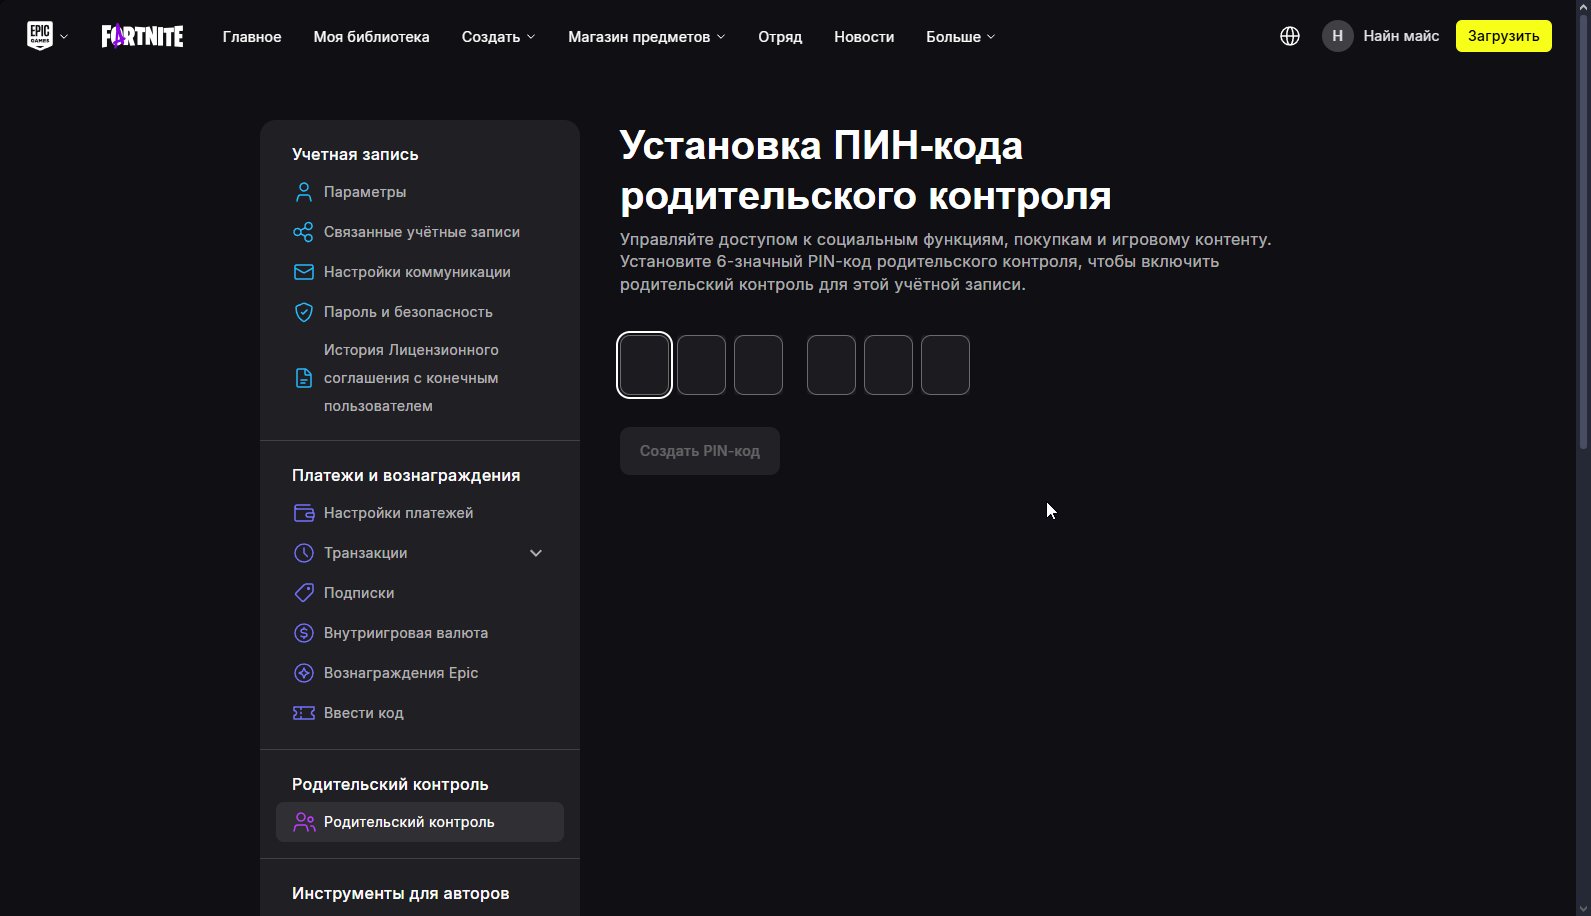1591x916 pixels.
Task: Click the Связанные учётные записи share icon
Action: (304, 232)
